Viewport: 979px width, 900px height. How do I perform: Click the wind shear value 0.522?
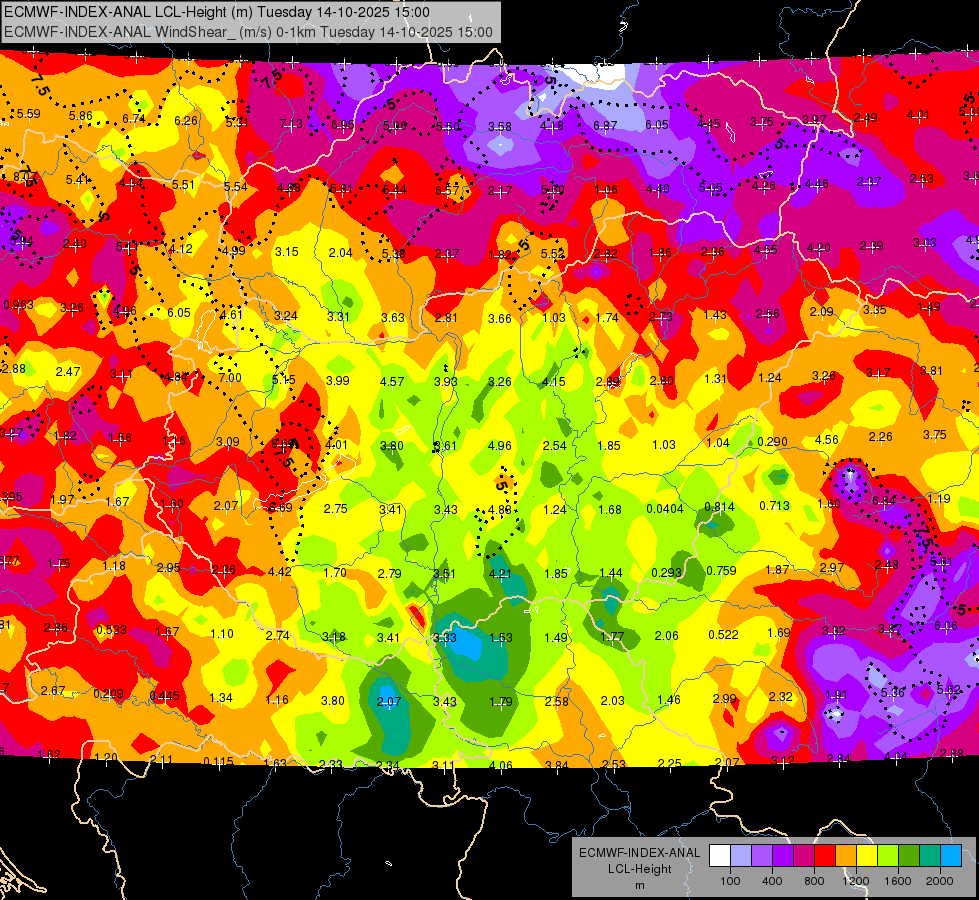coord(723,635)
